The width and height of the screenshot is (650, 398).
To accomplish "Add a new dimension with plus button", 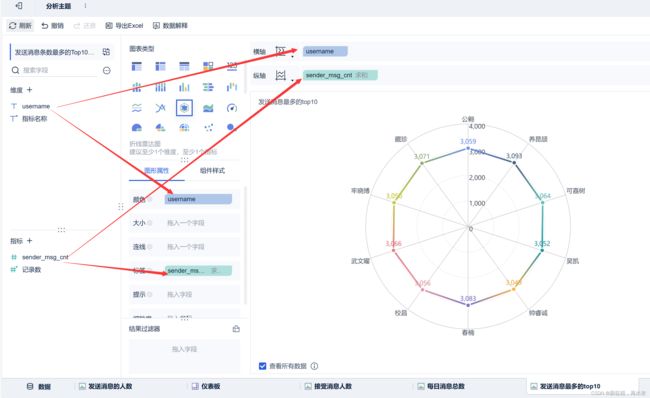I will tap(29, 90).
